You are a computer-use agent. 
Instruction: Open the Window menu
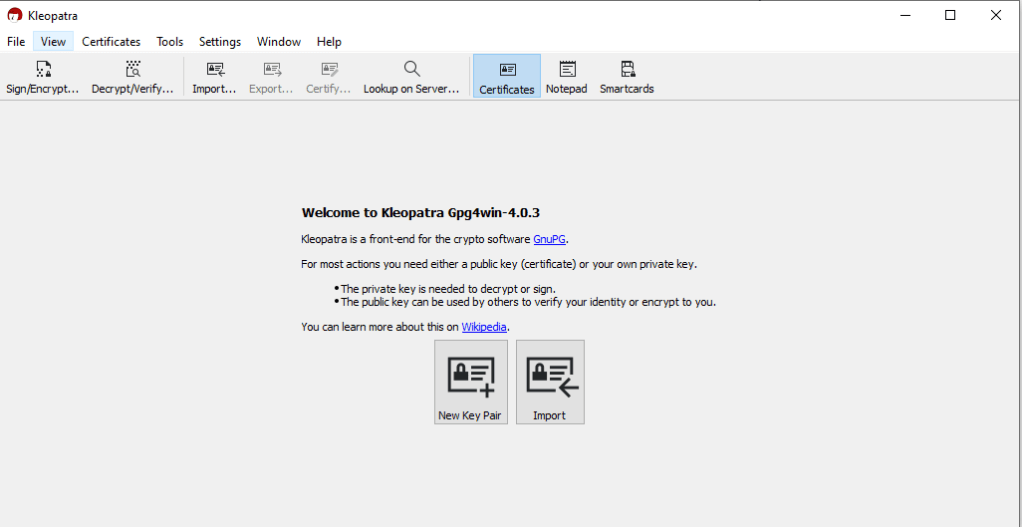pos(279,42)
